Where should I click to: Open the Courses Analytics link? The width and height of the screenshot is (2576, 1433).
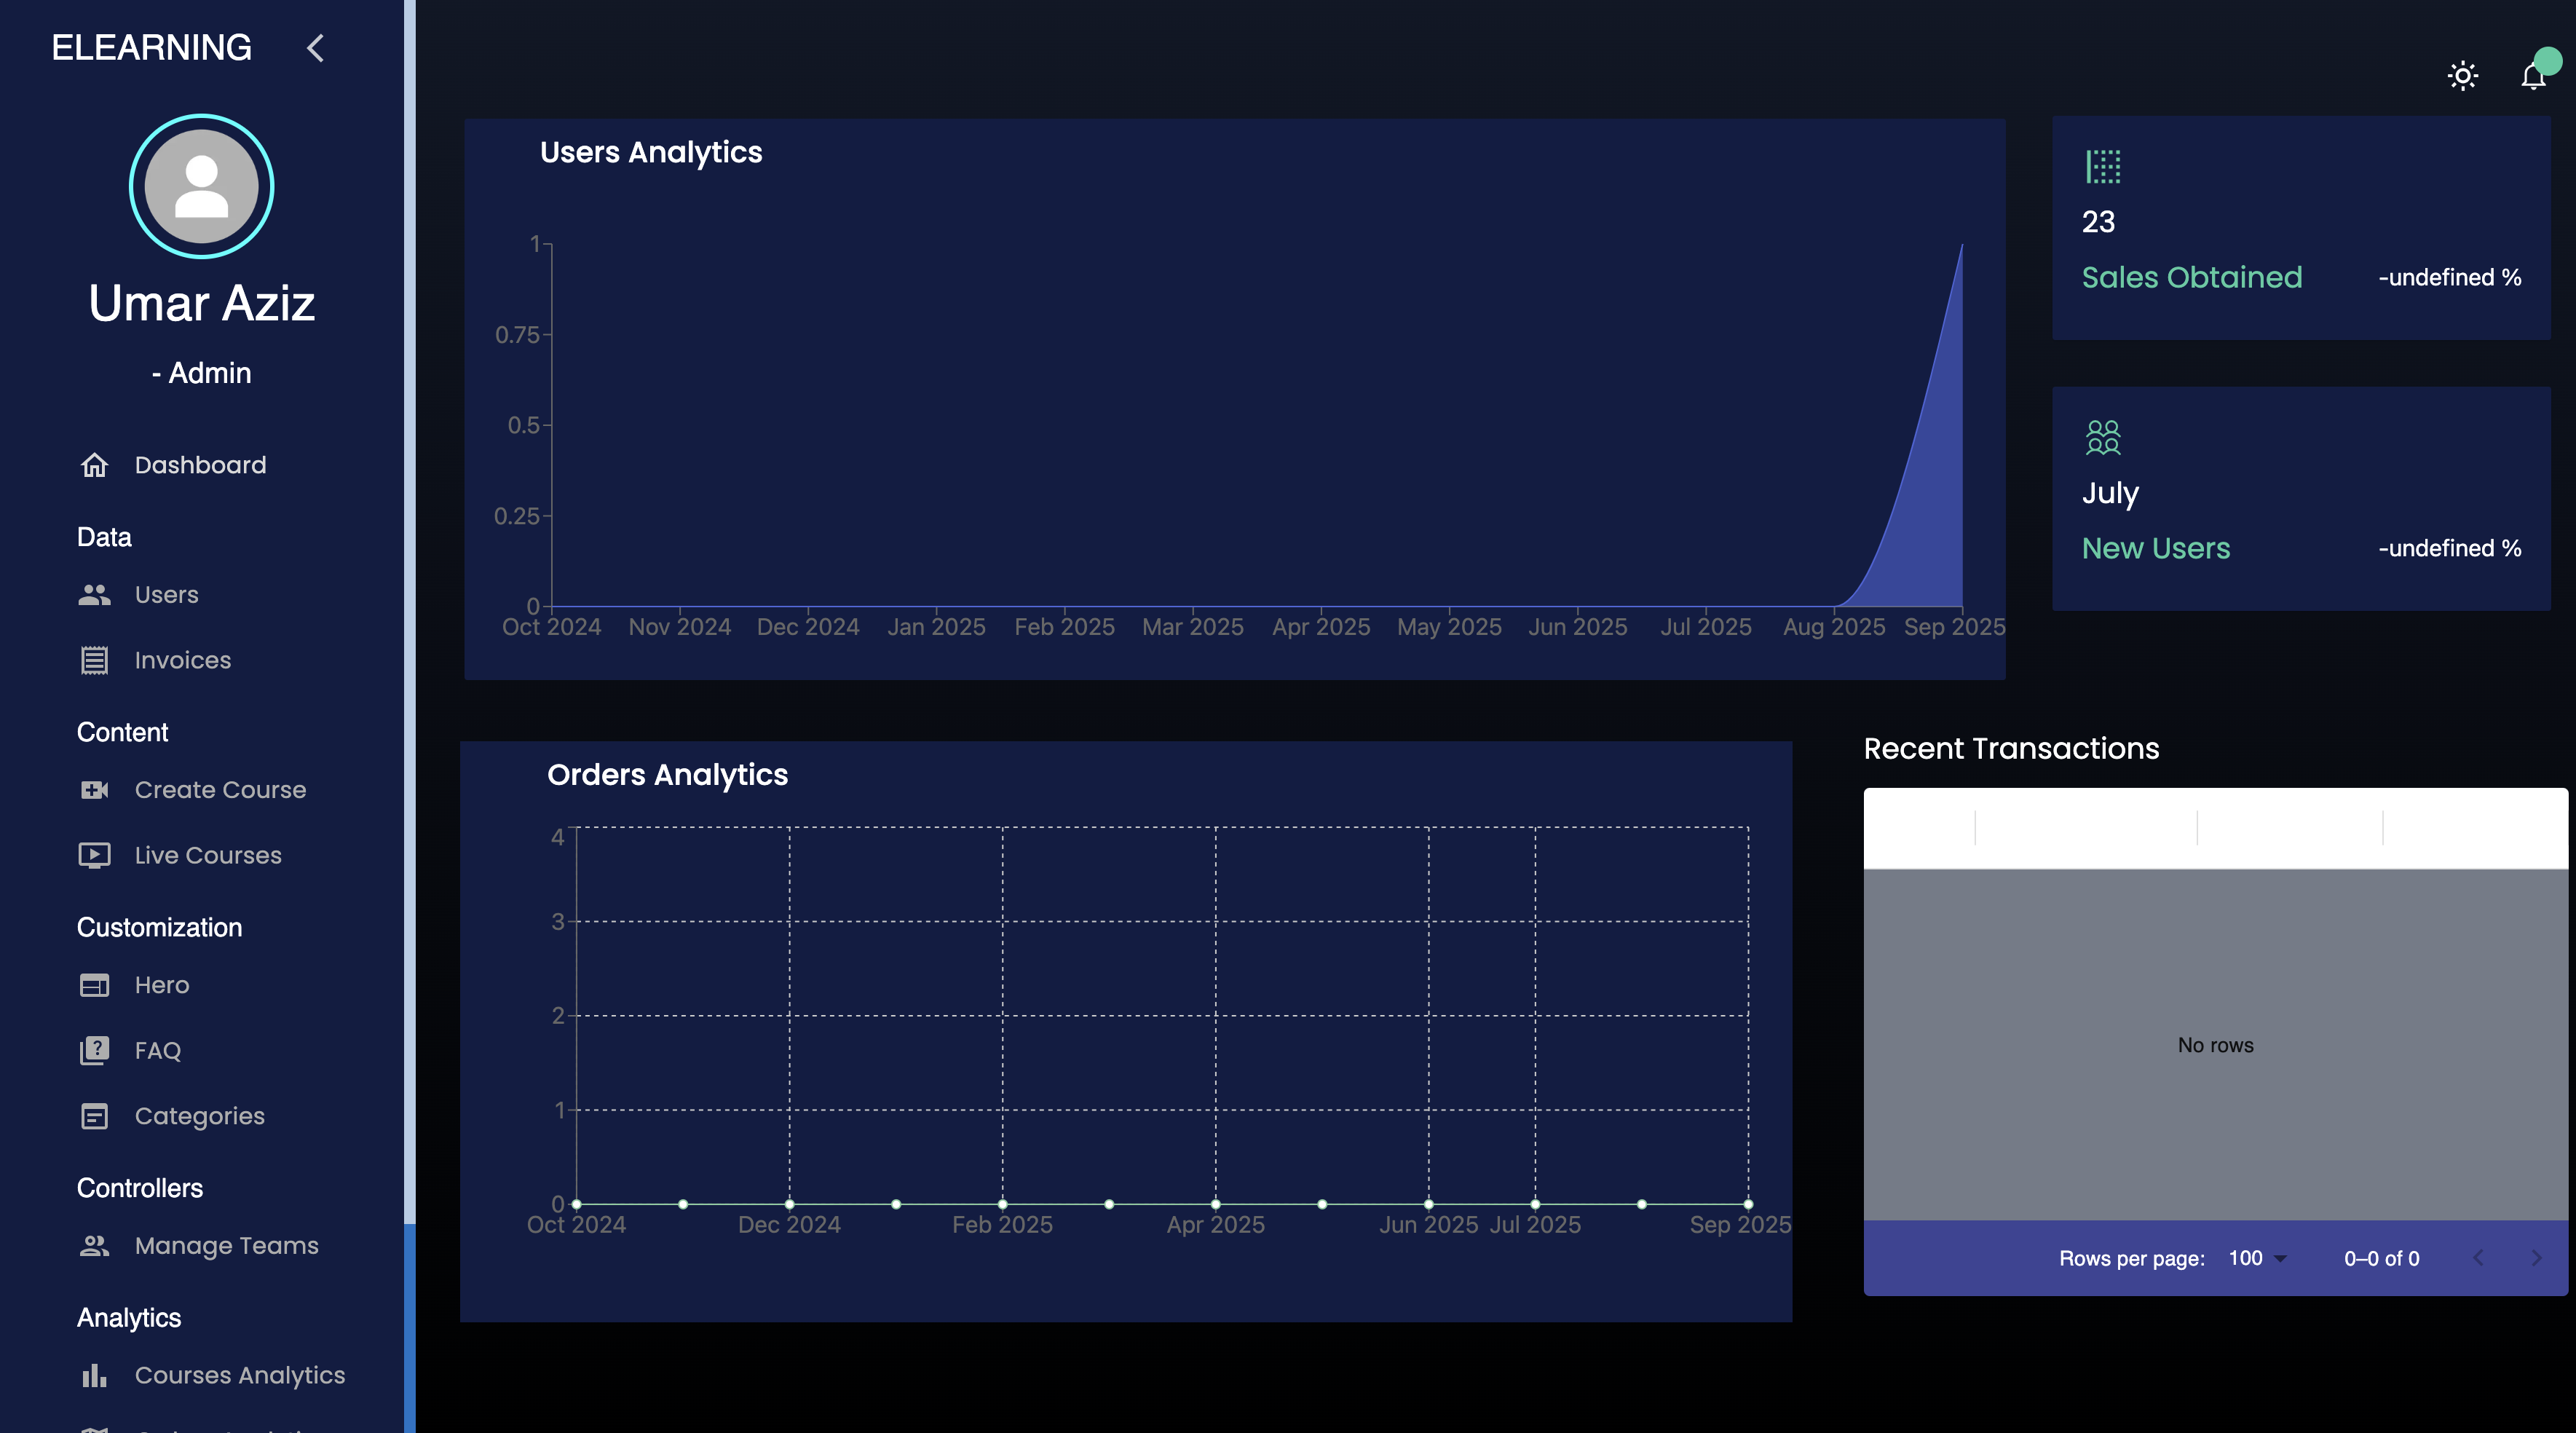coord(239,1375)
